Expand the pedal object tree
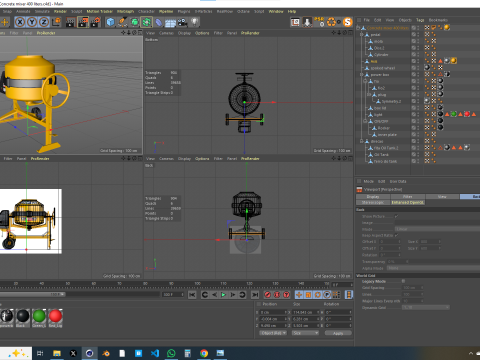 (362, 35)
